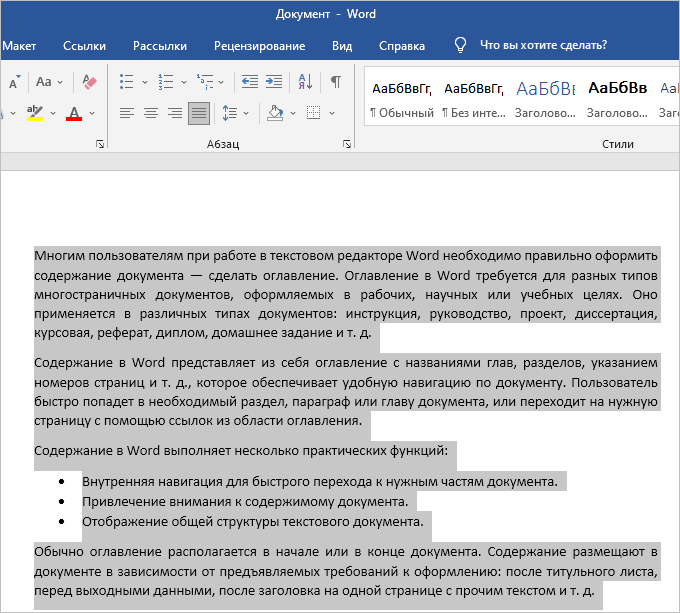Click bullet item 'Отображение общей структуры текстового документа'
680x613 pixels.
point(253,522)
